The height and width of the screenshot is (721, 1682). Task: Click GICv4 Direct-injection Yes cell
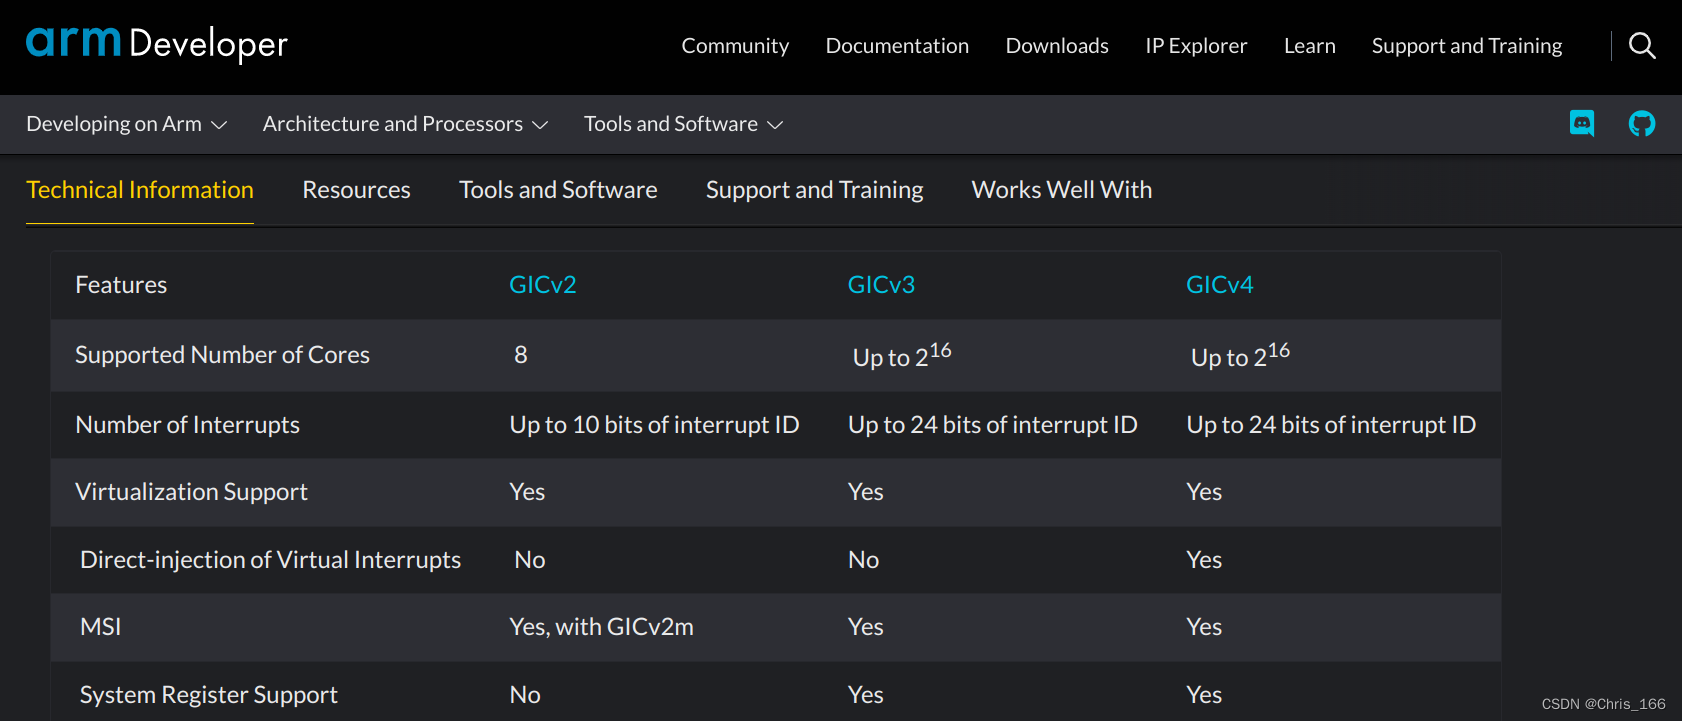(x=1204, y=560)
